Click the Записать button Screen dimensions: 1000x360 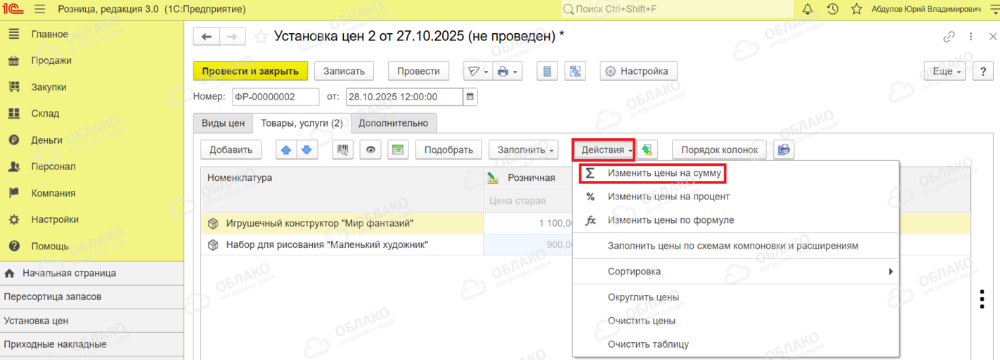click(344, 71)
